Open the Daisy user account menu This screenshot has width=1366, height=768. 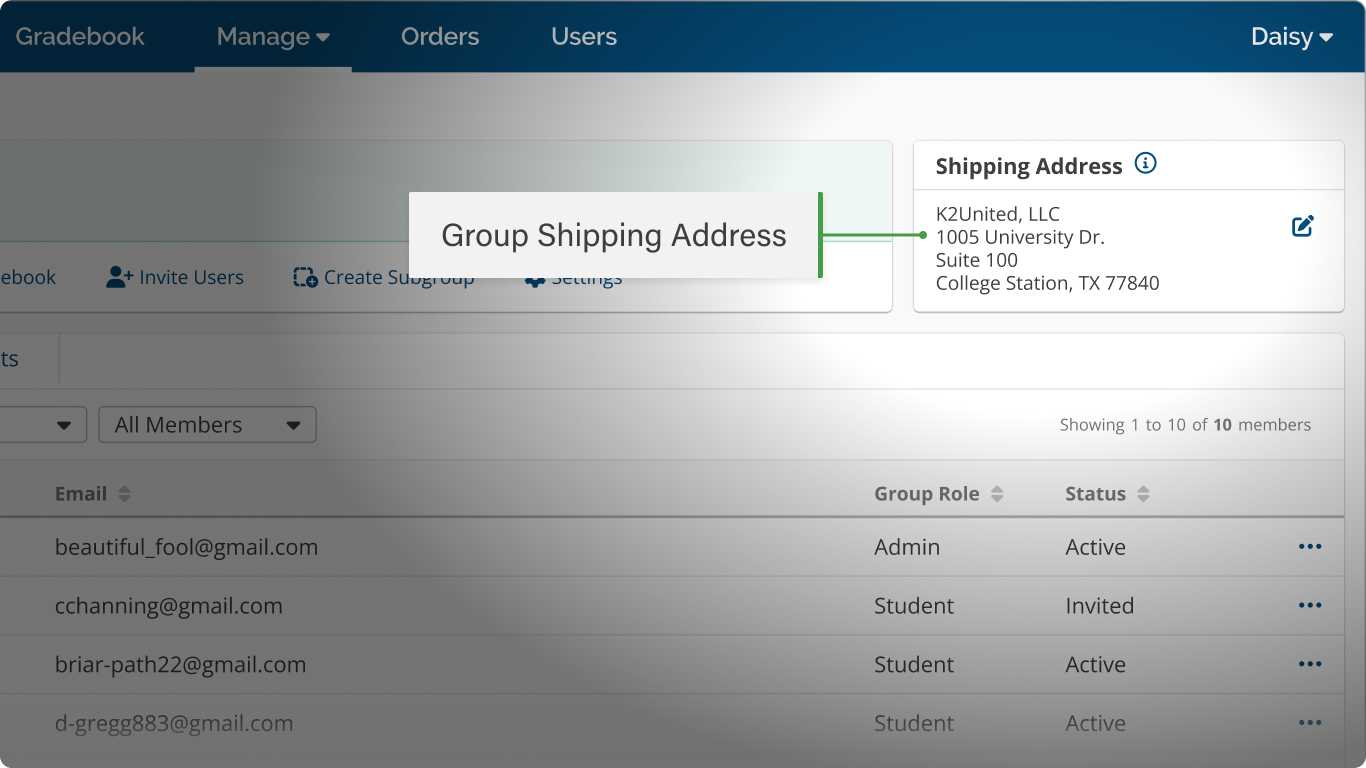(1292, 37)
